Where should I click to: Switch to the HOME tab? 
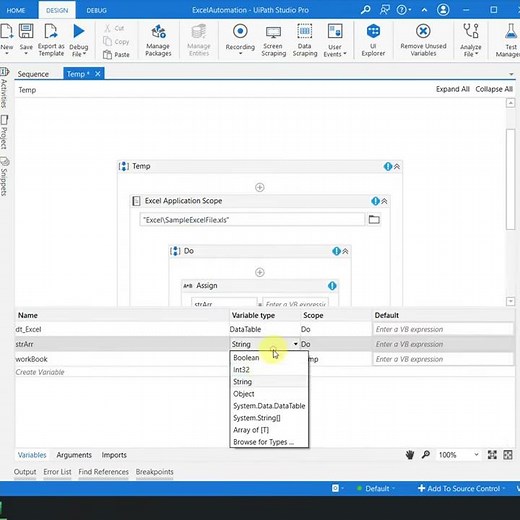coord(16,10)
